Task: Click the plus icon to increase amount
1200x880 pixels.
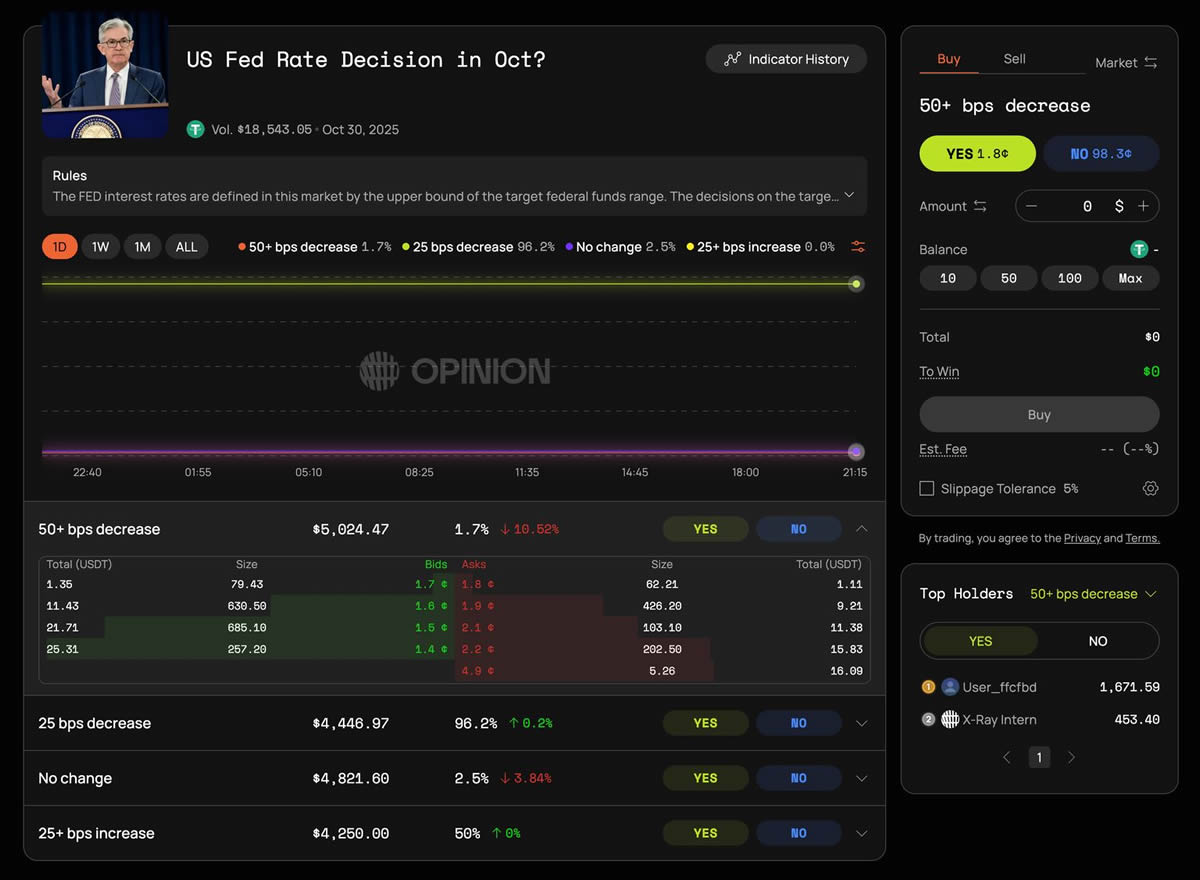Action: (x=1143, y=206)
